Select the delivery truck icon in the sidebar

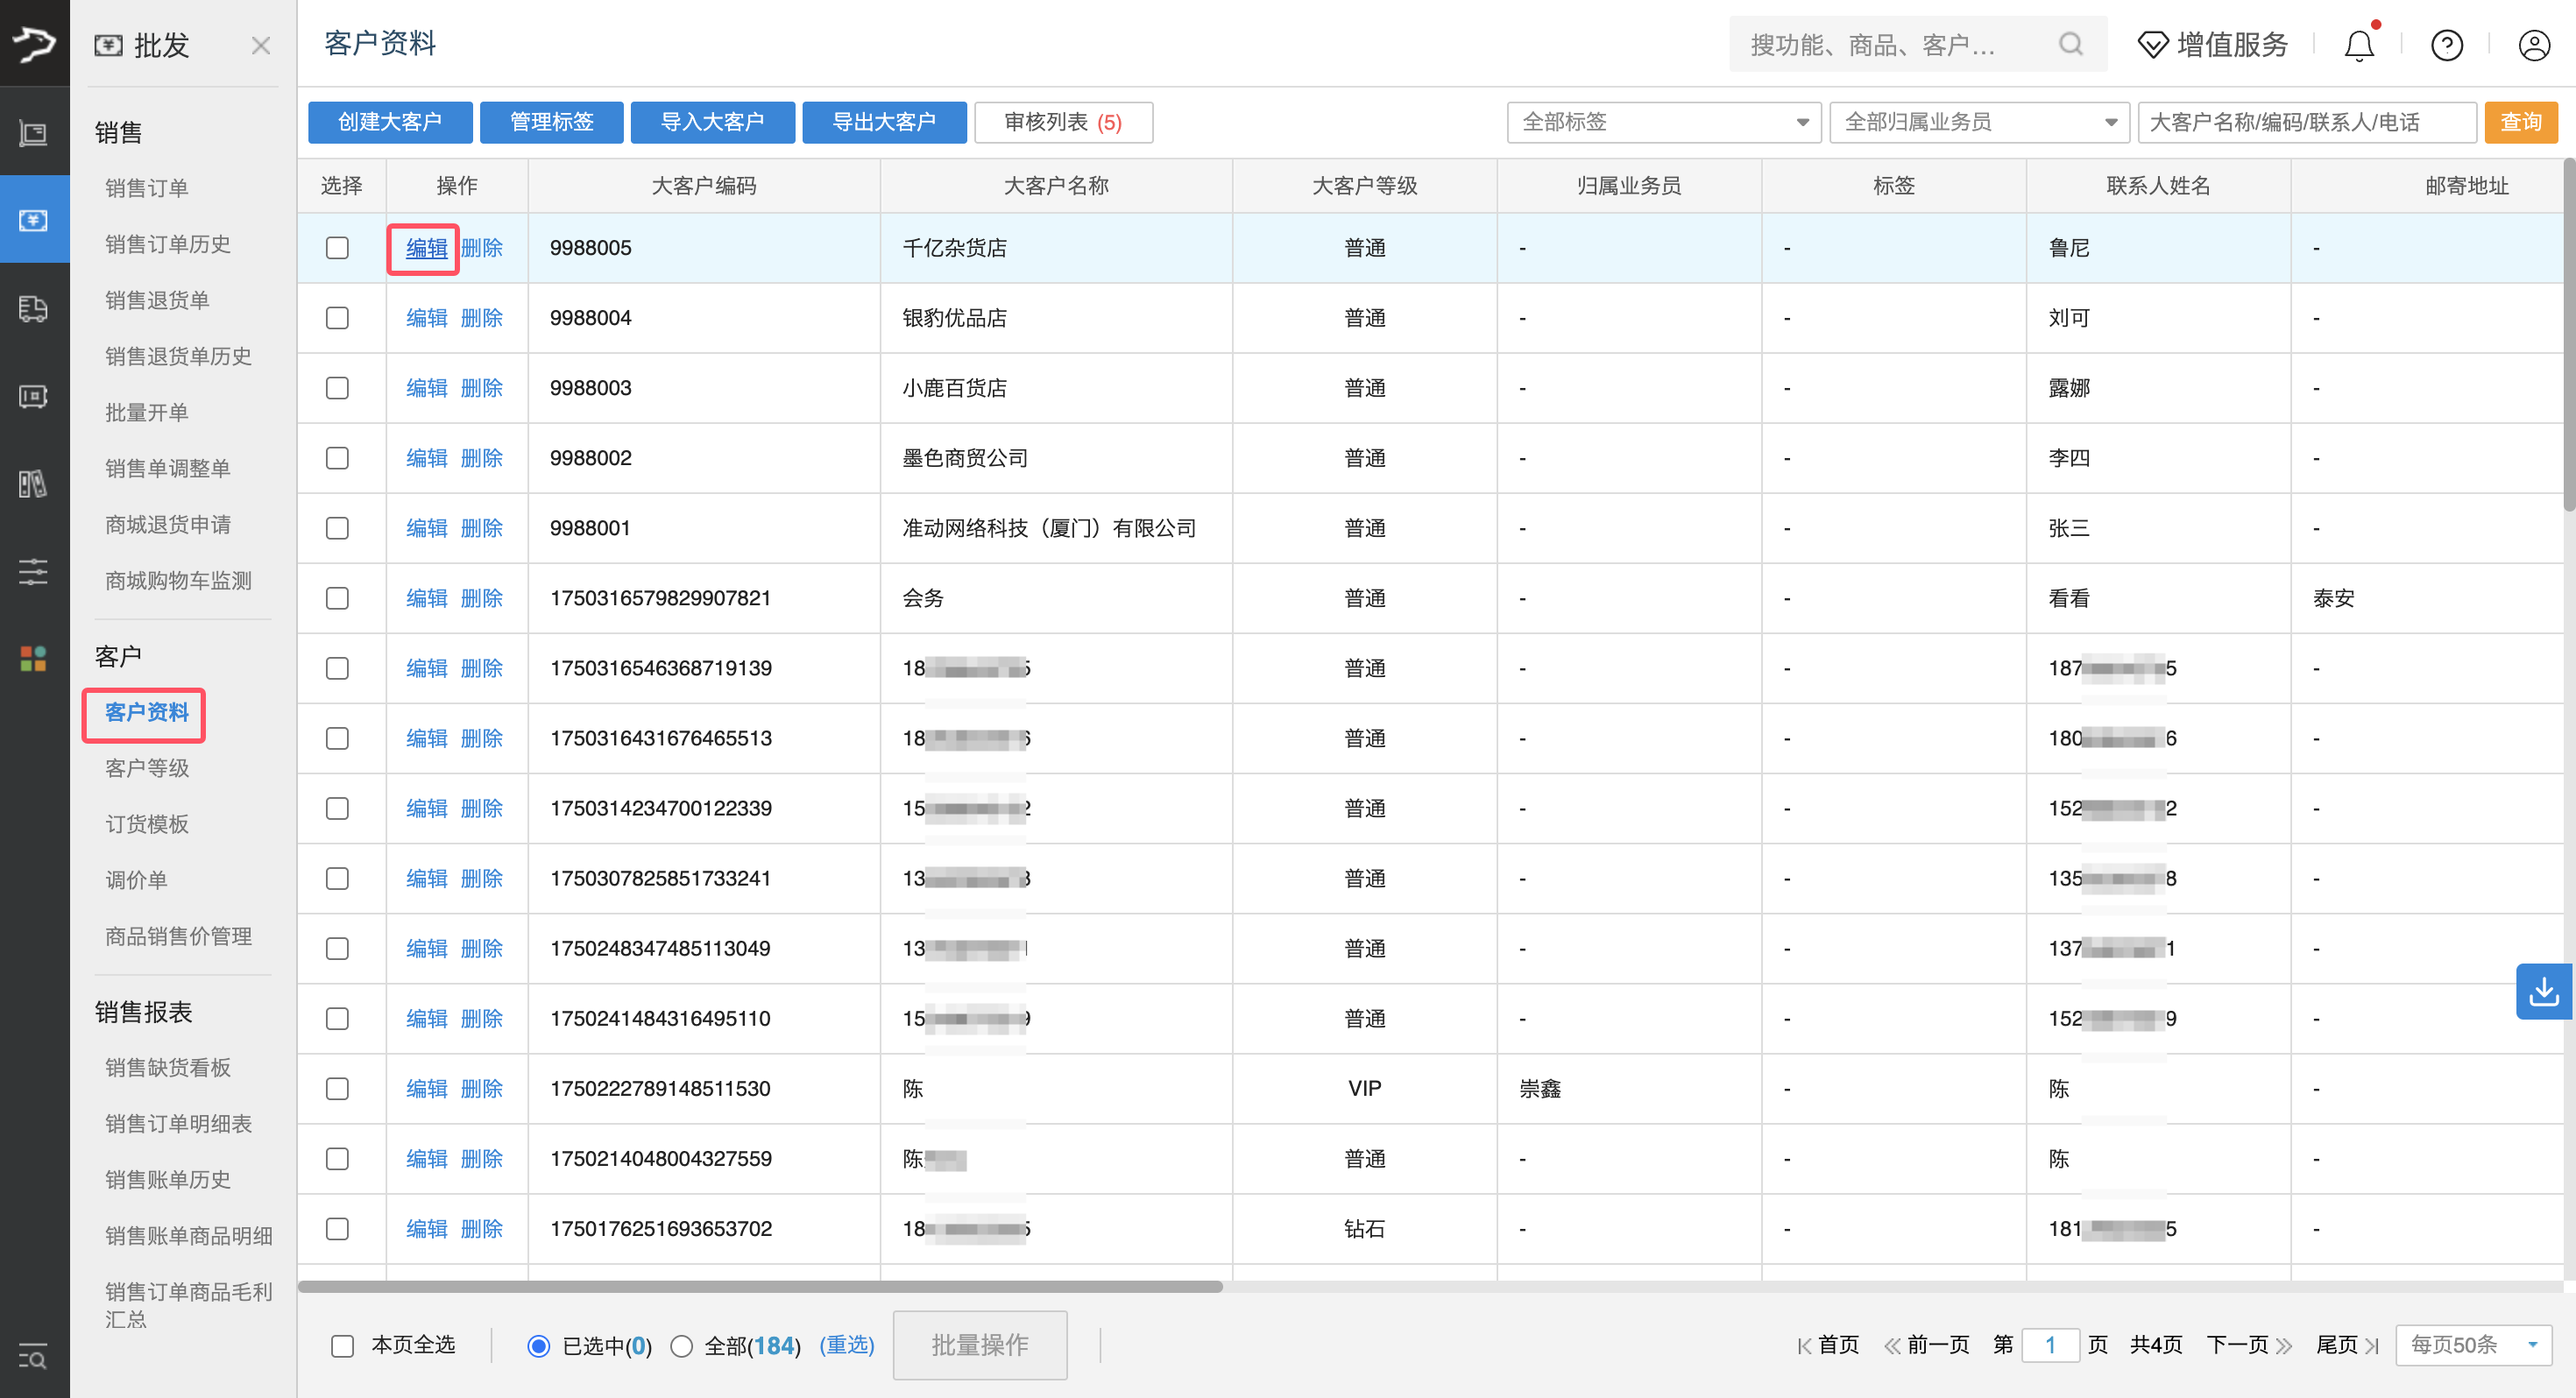[x=33, y=309]
